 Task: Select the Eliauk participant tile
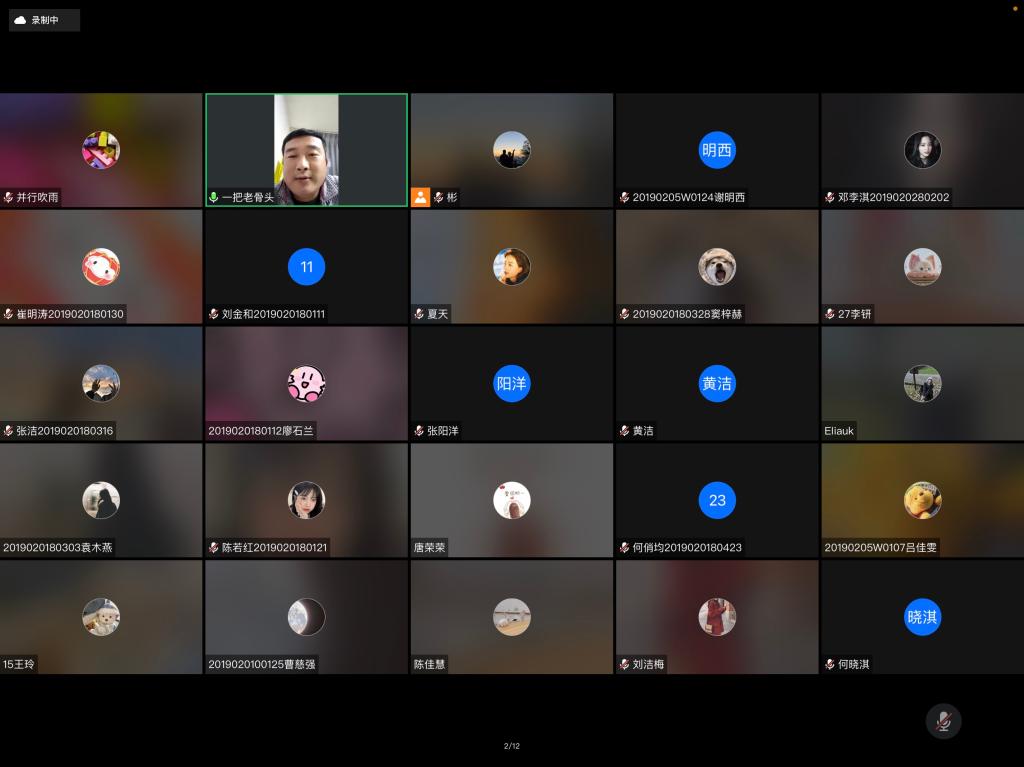[922, 384]
